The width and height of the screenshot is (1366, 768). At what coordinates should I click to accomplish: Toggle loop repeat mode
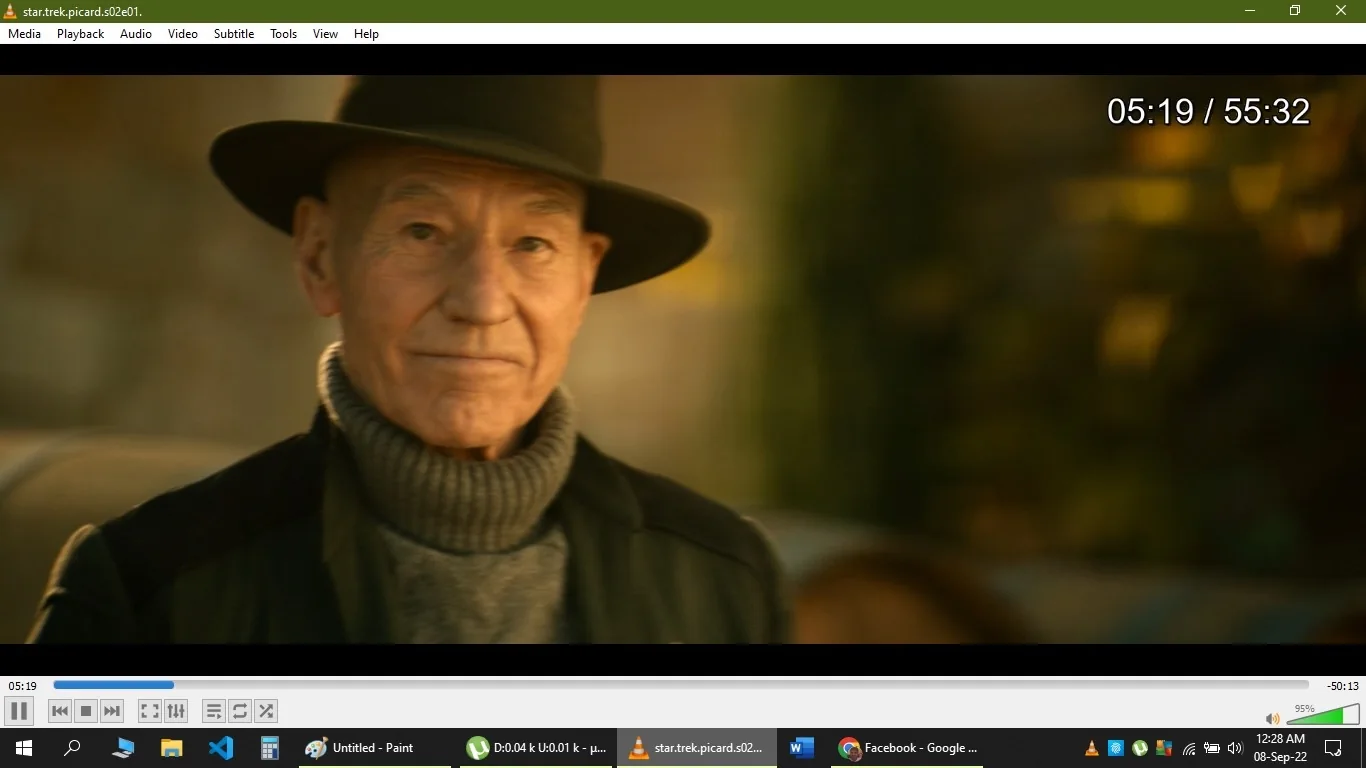coord(240,711)
